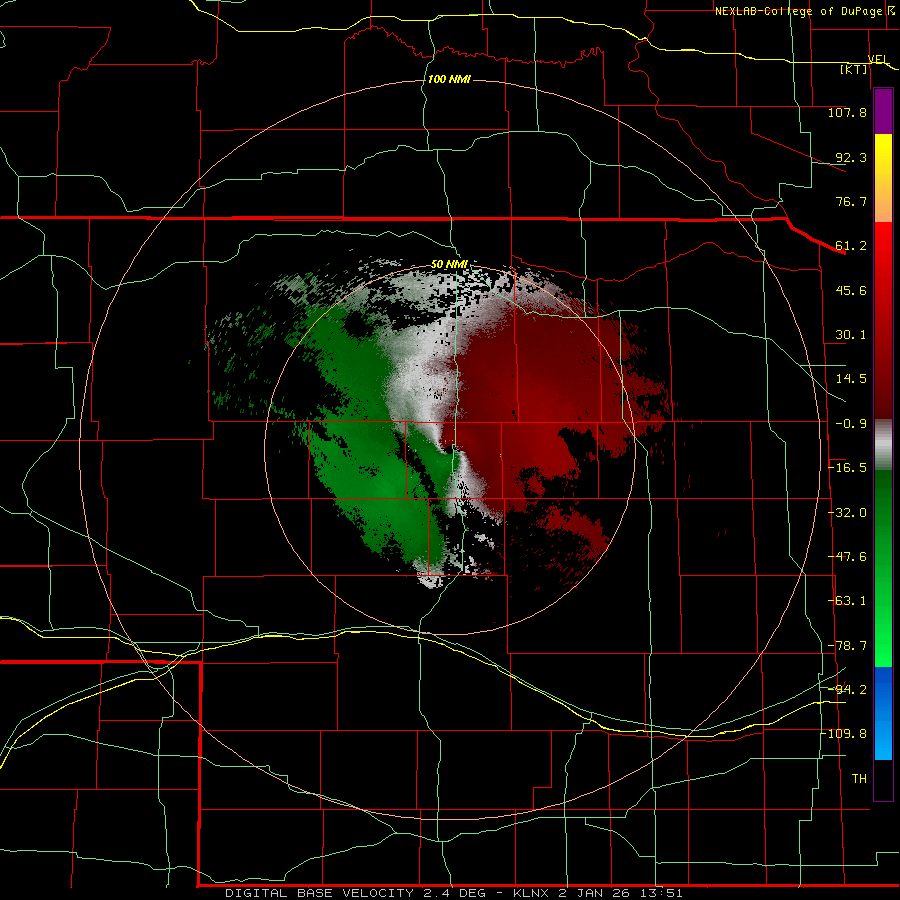Click the -32.0 velocity scale value
This screenshot has width=900, height=900.
click(847, 513)
